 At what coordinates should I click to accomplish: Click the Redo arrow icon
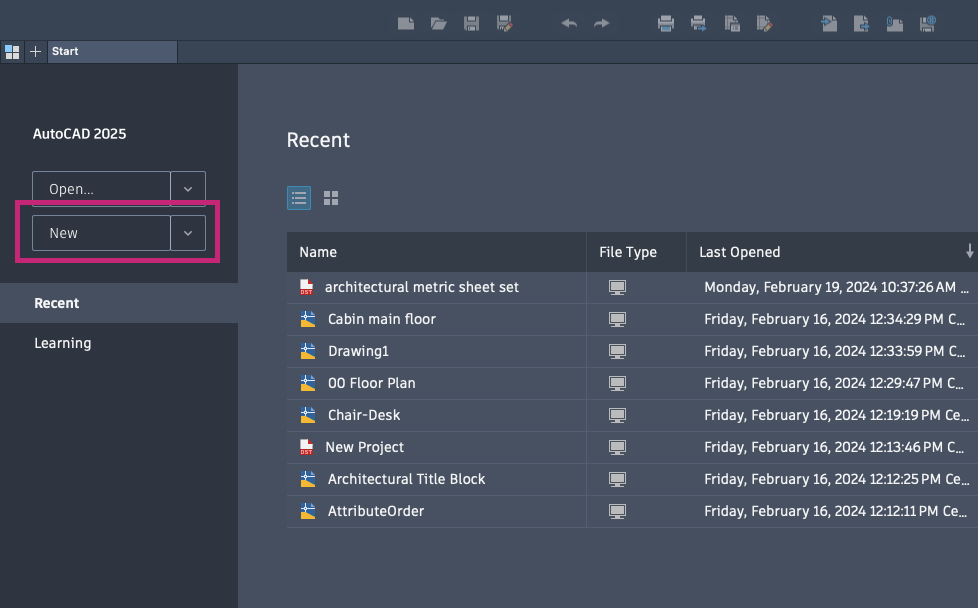(x=601, y=24)
